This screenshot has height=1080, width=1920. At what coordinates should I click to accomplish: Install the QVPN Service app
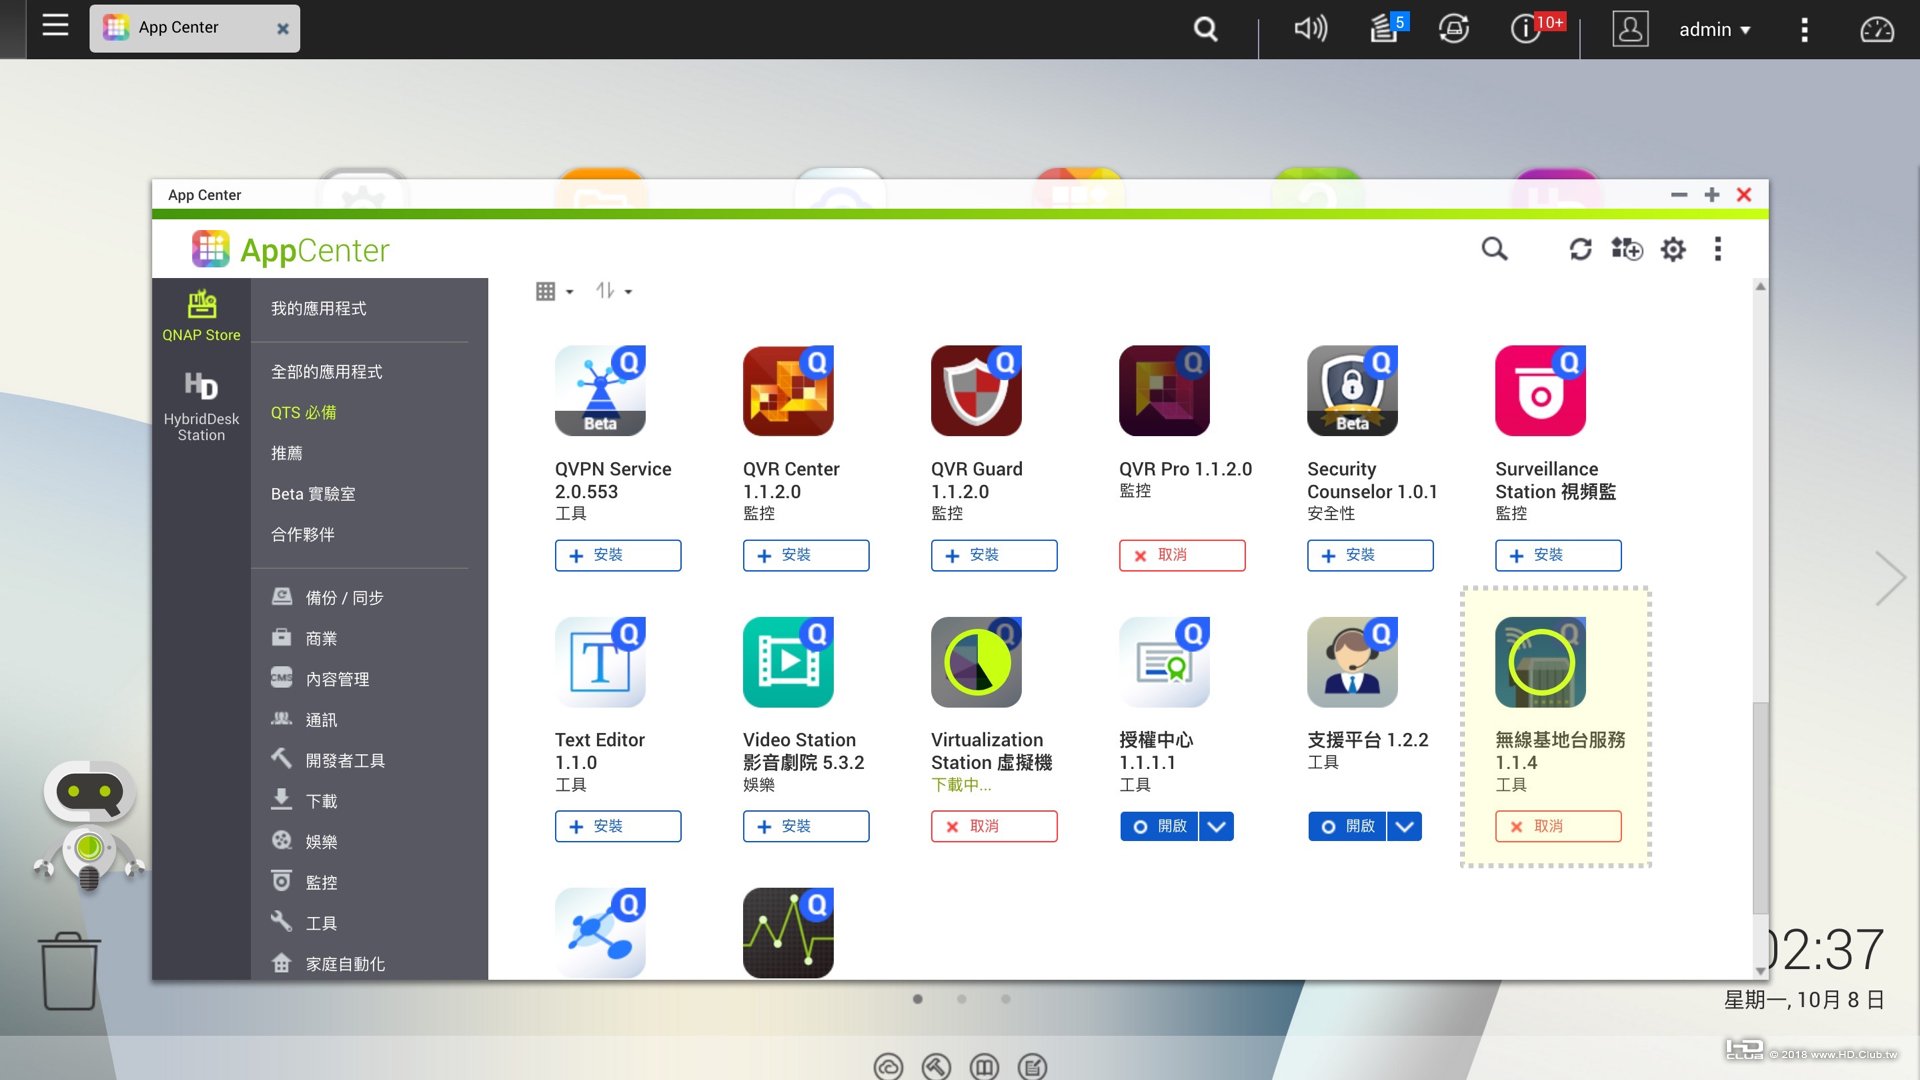[x=618, y=555]
